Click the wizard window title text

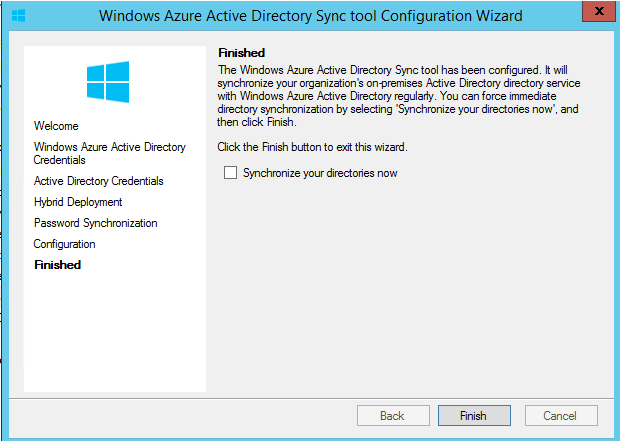309,16
